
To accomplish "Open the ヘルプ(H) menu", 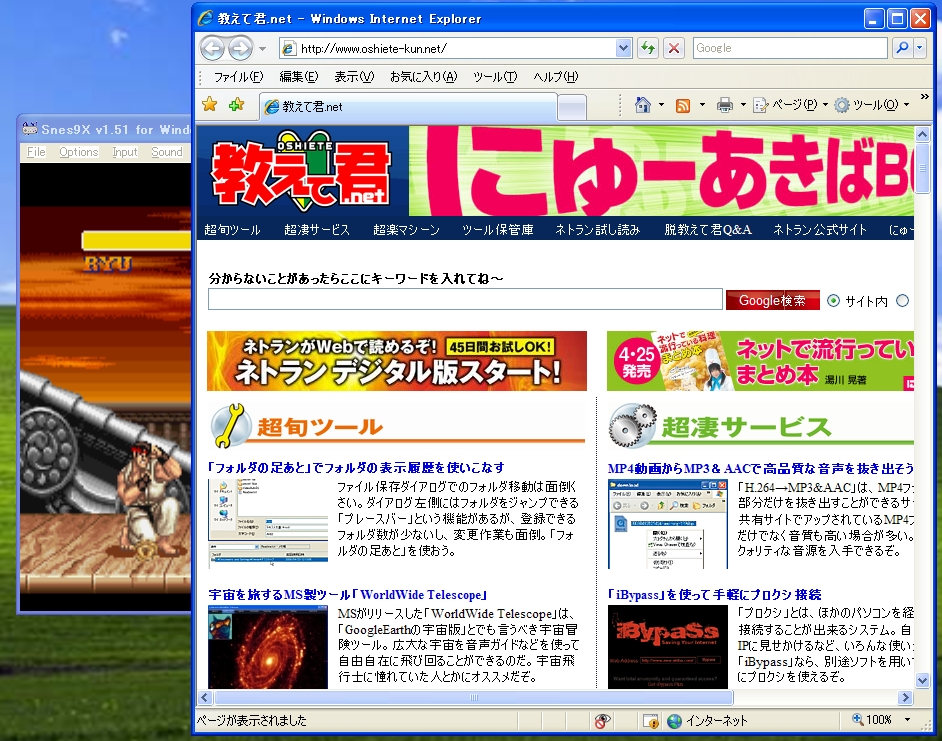I will [x=556, y=77].
